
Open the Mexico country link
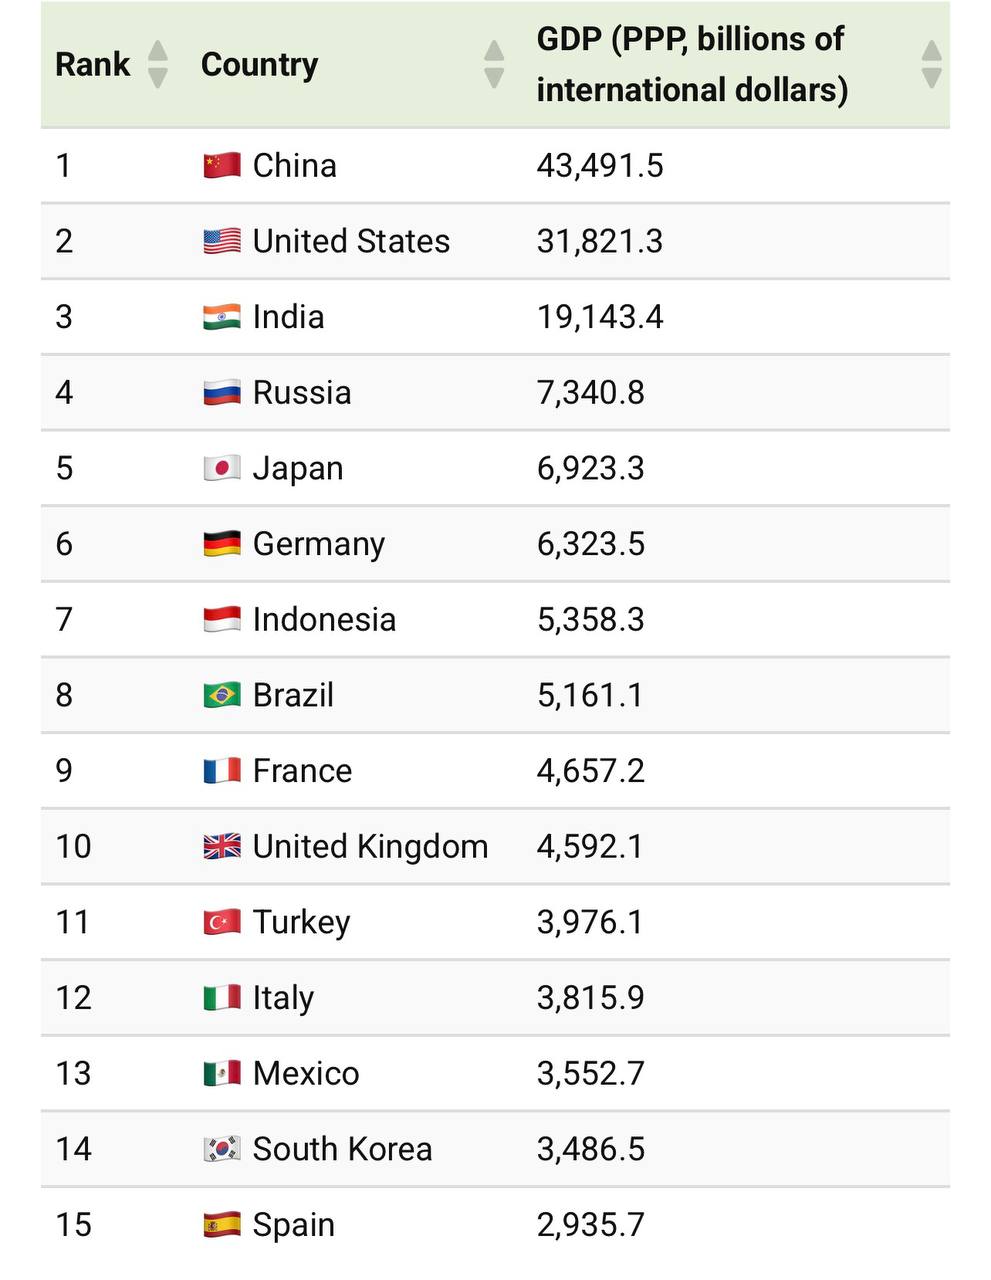[306, 1073]
